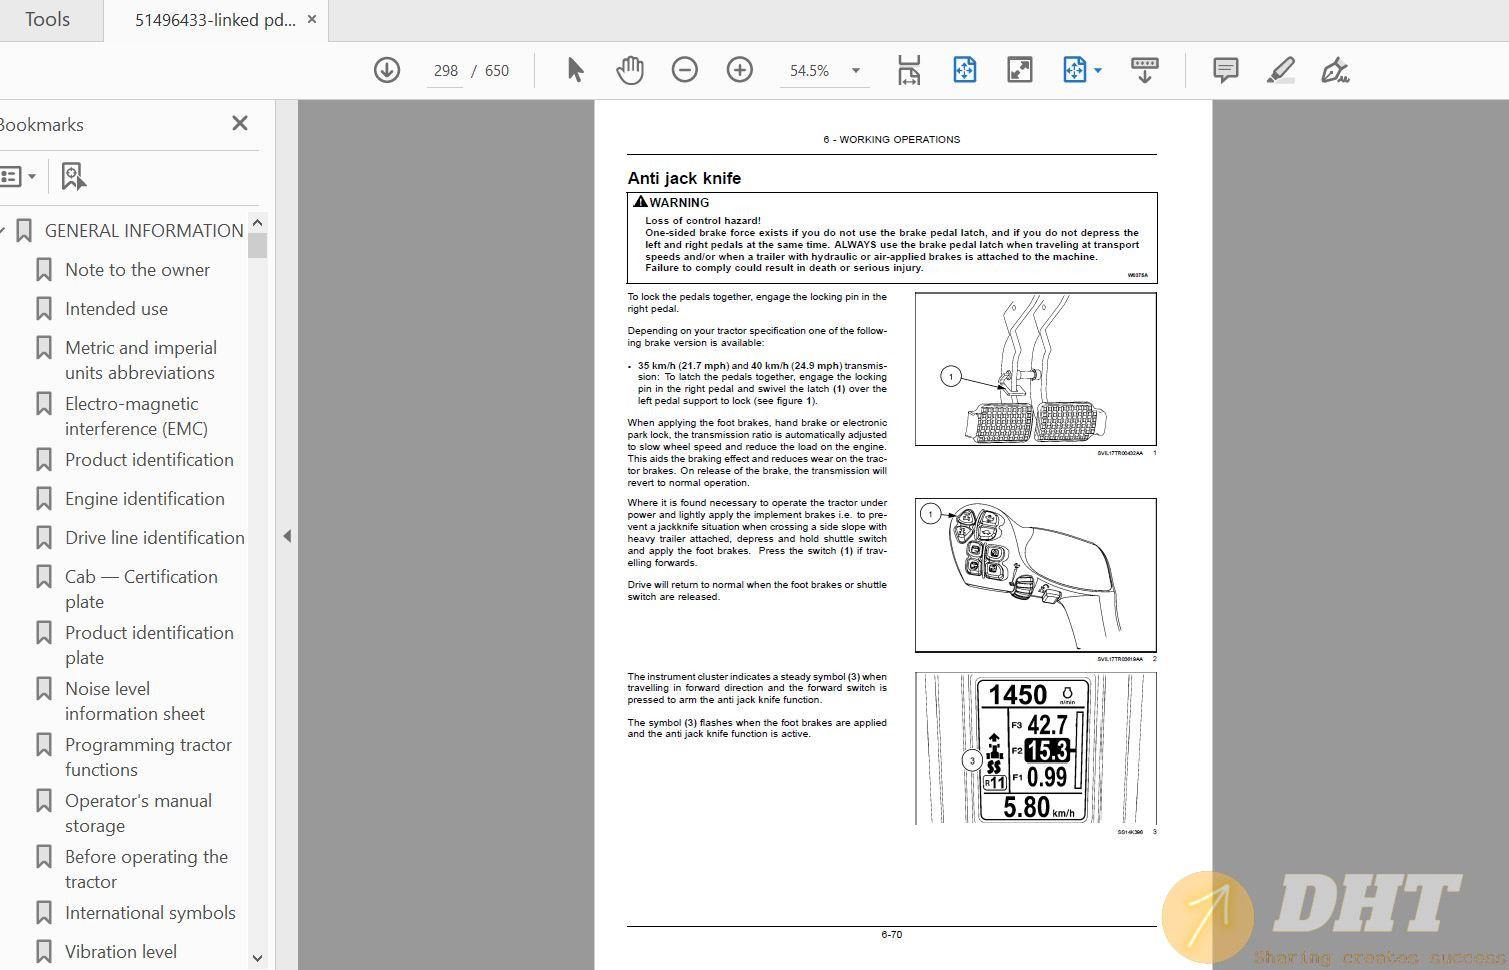This screenshot has width=1509, height=970.
Task: Collapse the GENERAL INFORMATION bookmark
Action: (x=3, y=231)
